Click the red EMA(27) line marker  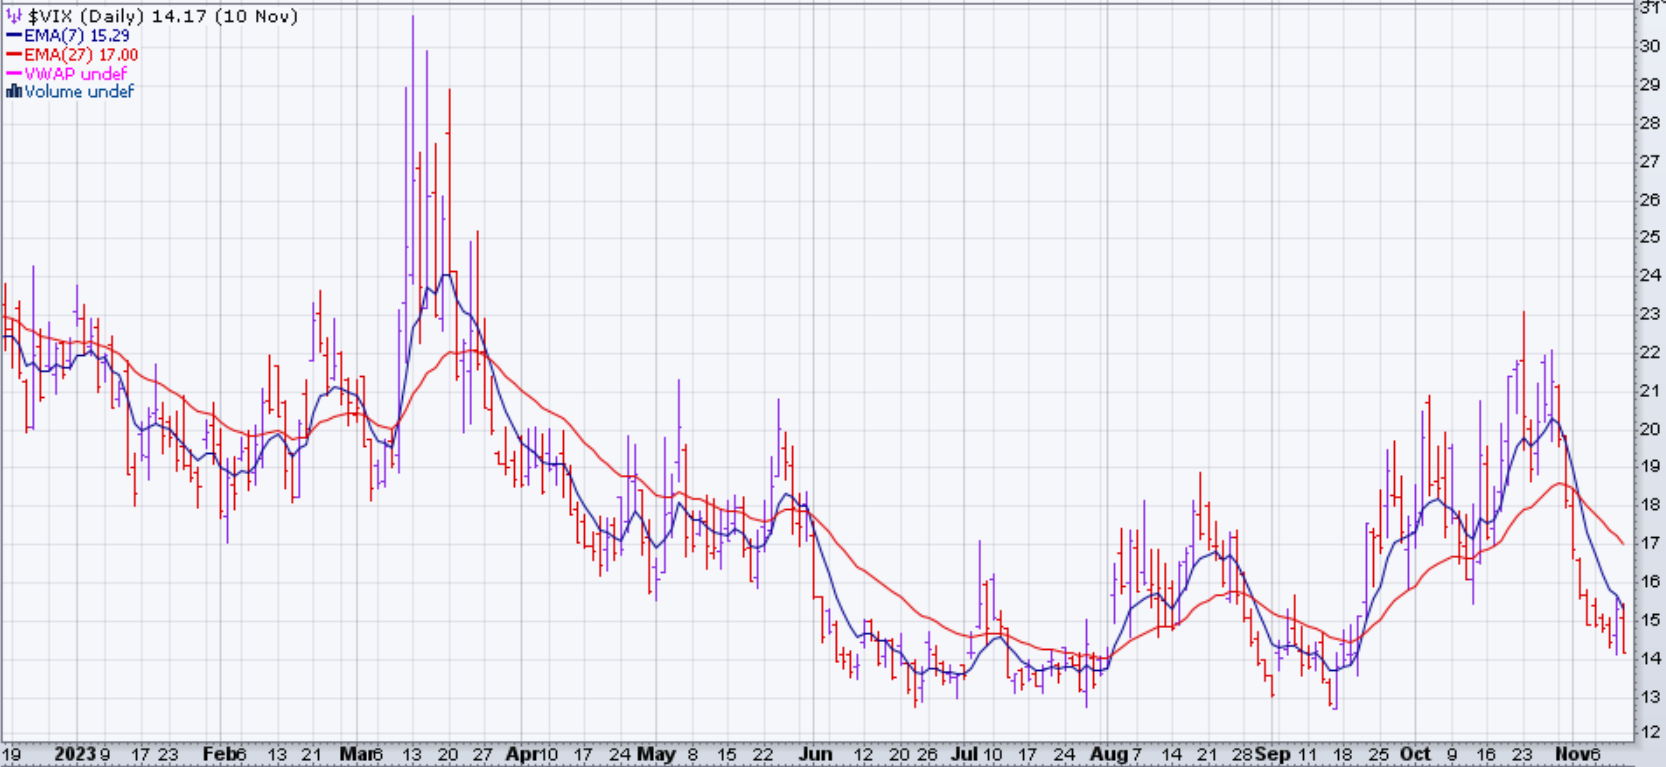coord(14,55)
